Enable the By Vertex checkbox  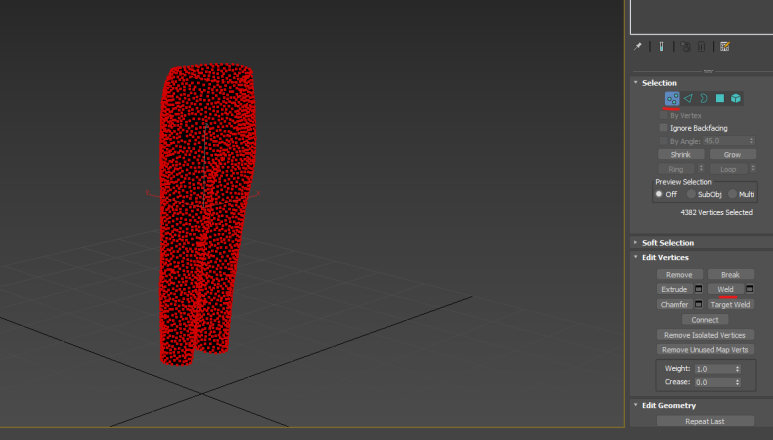(664, 115)
